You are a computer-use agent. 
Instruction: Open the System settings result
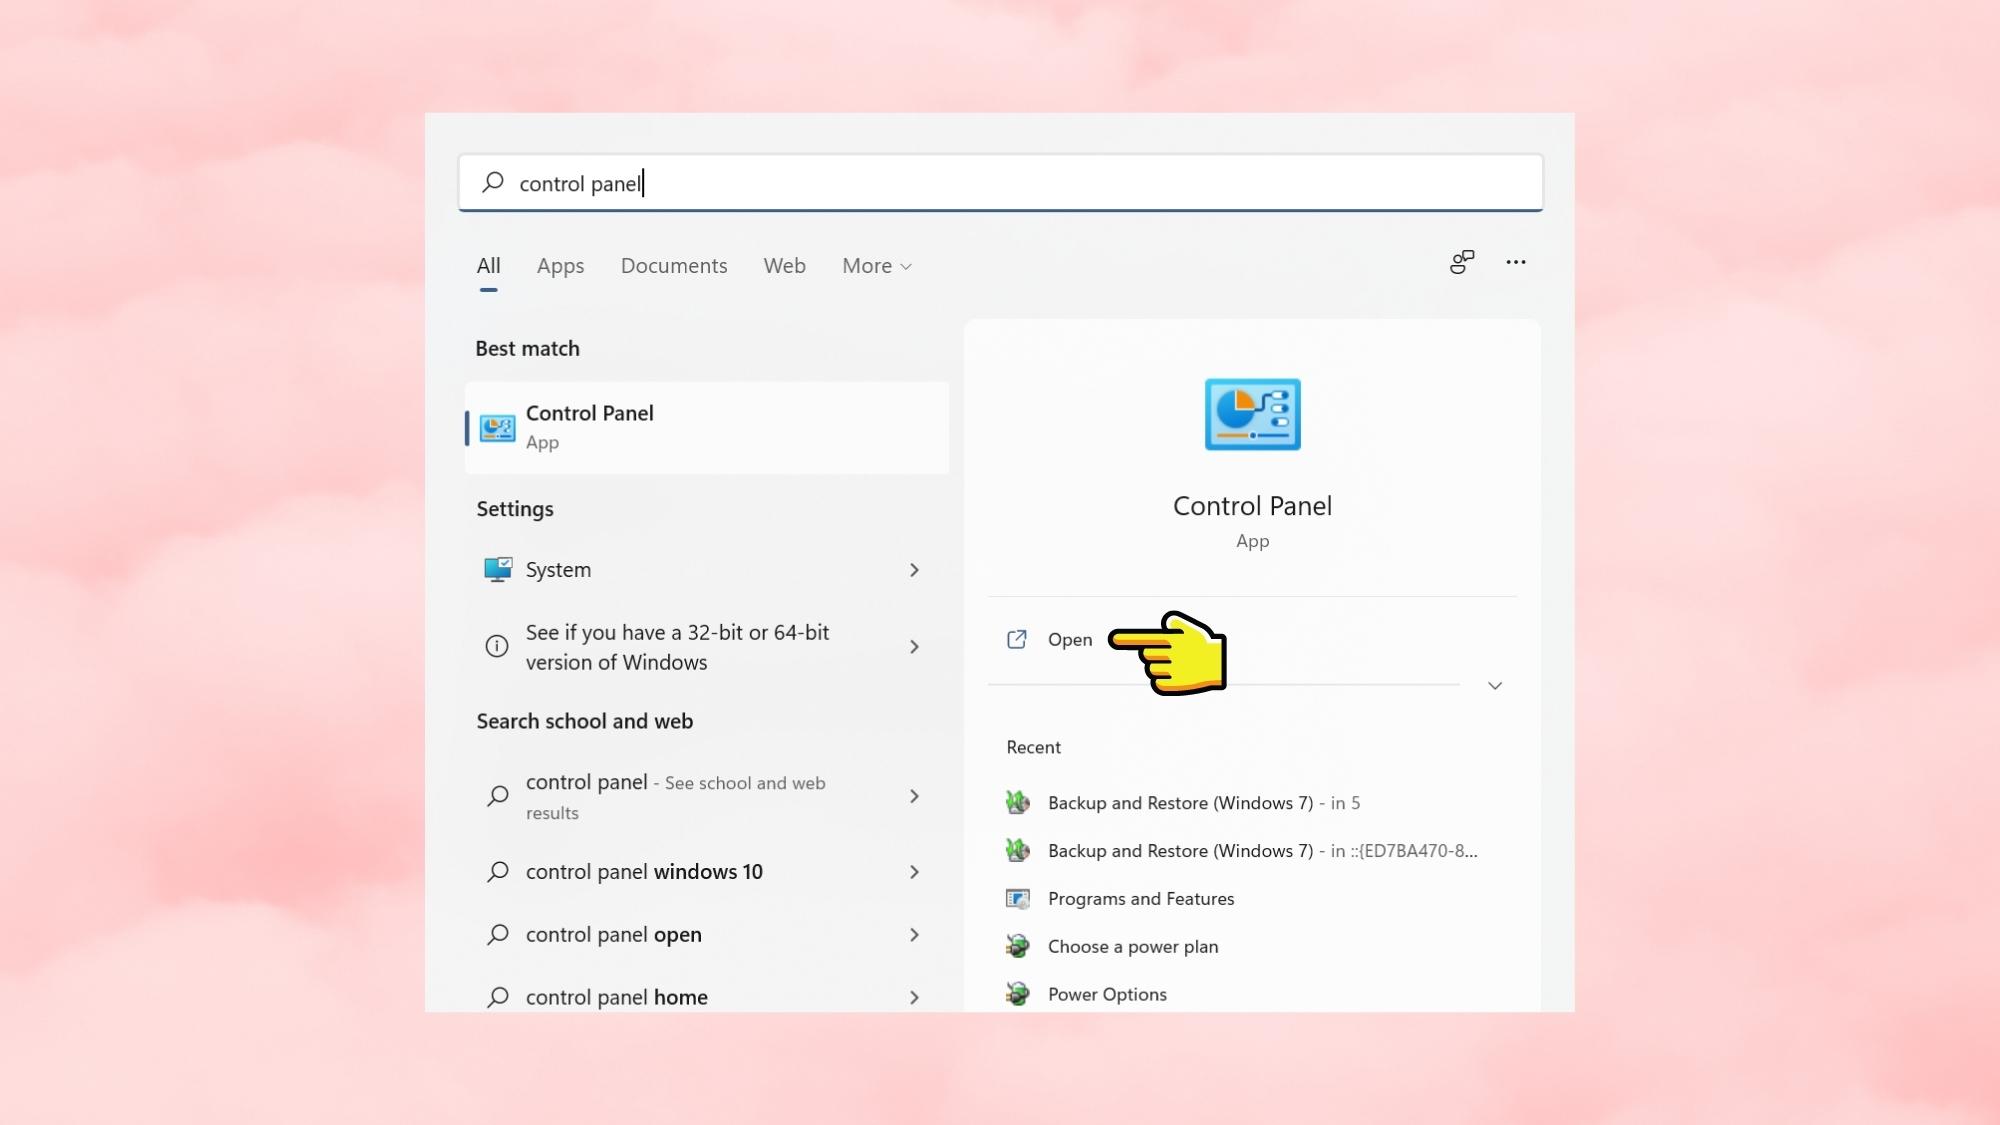pos(707,570)
